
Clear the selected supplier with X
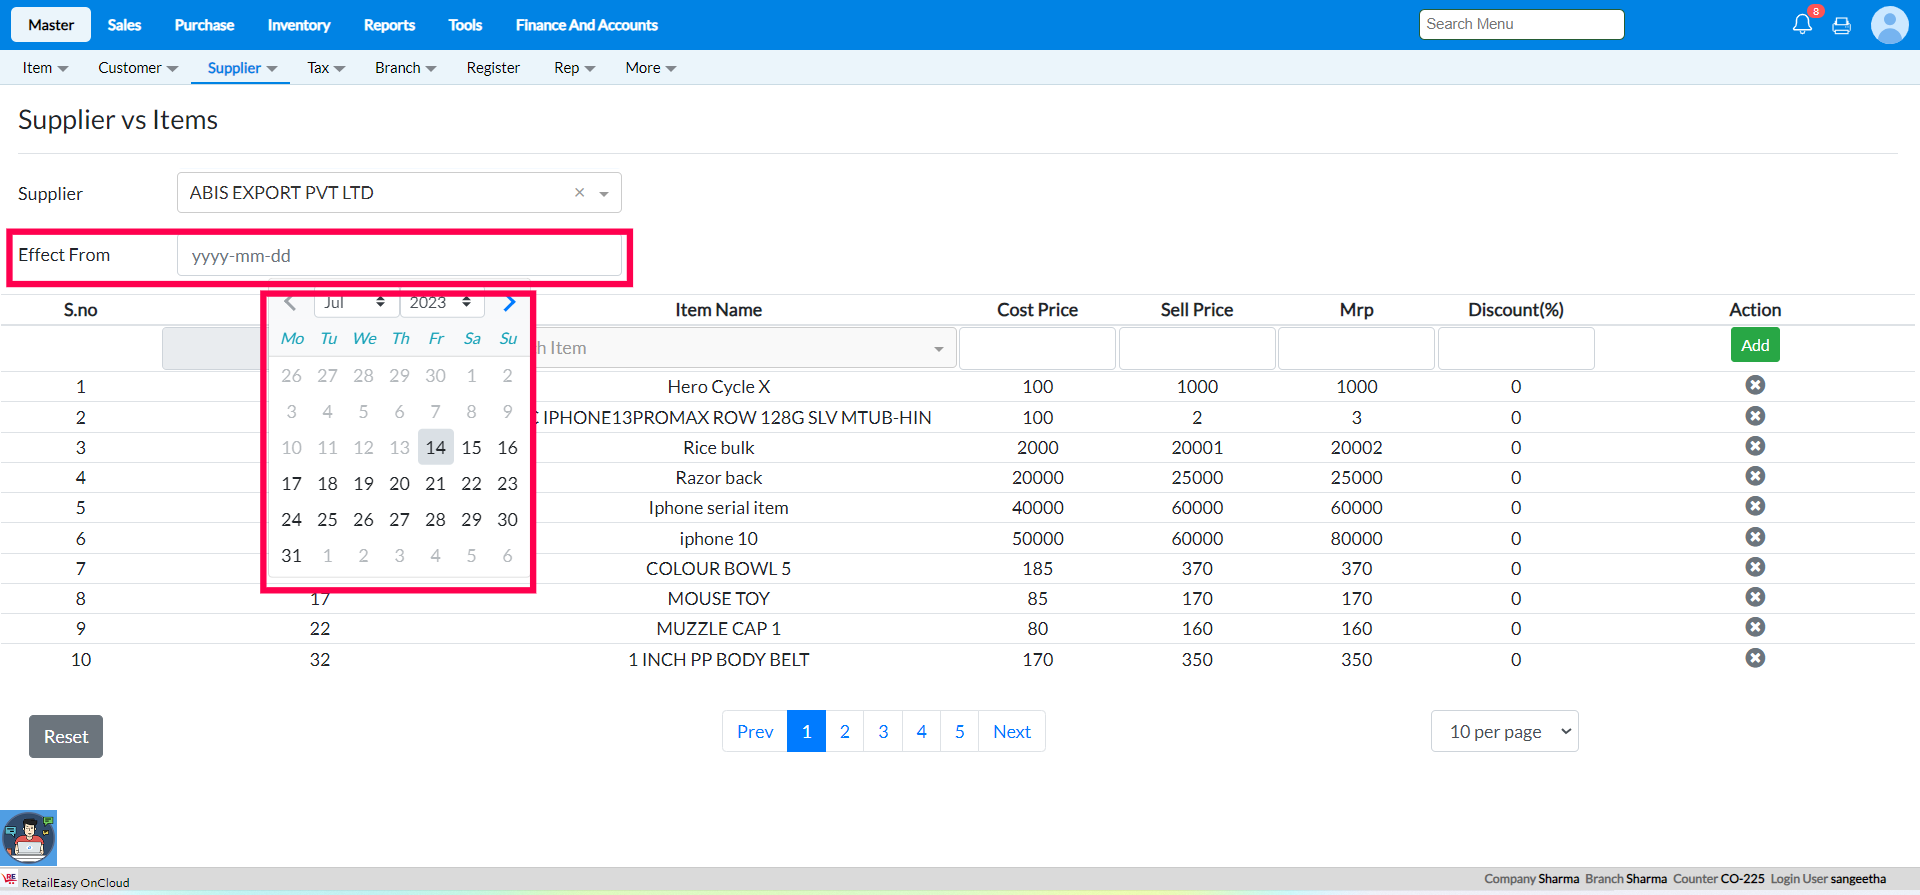point(579,193)
